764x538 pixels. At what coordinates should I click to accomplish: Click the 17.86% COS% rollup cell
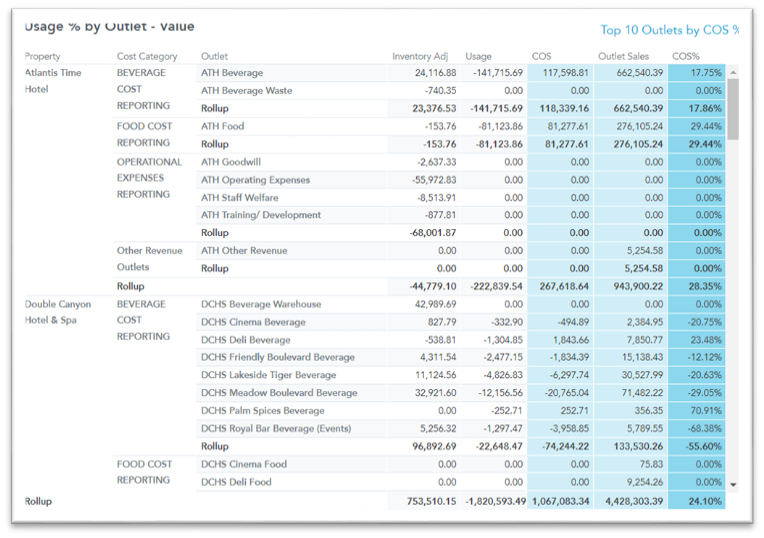pos(697,109)
